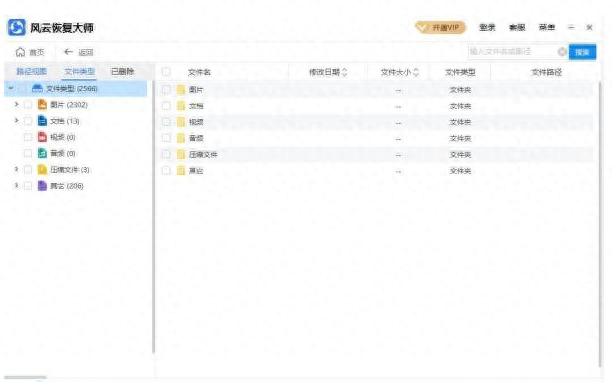Open 客服 customer service
This screenshot has width=613, height=382.
(517, 27)
